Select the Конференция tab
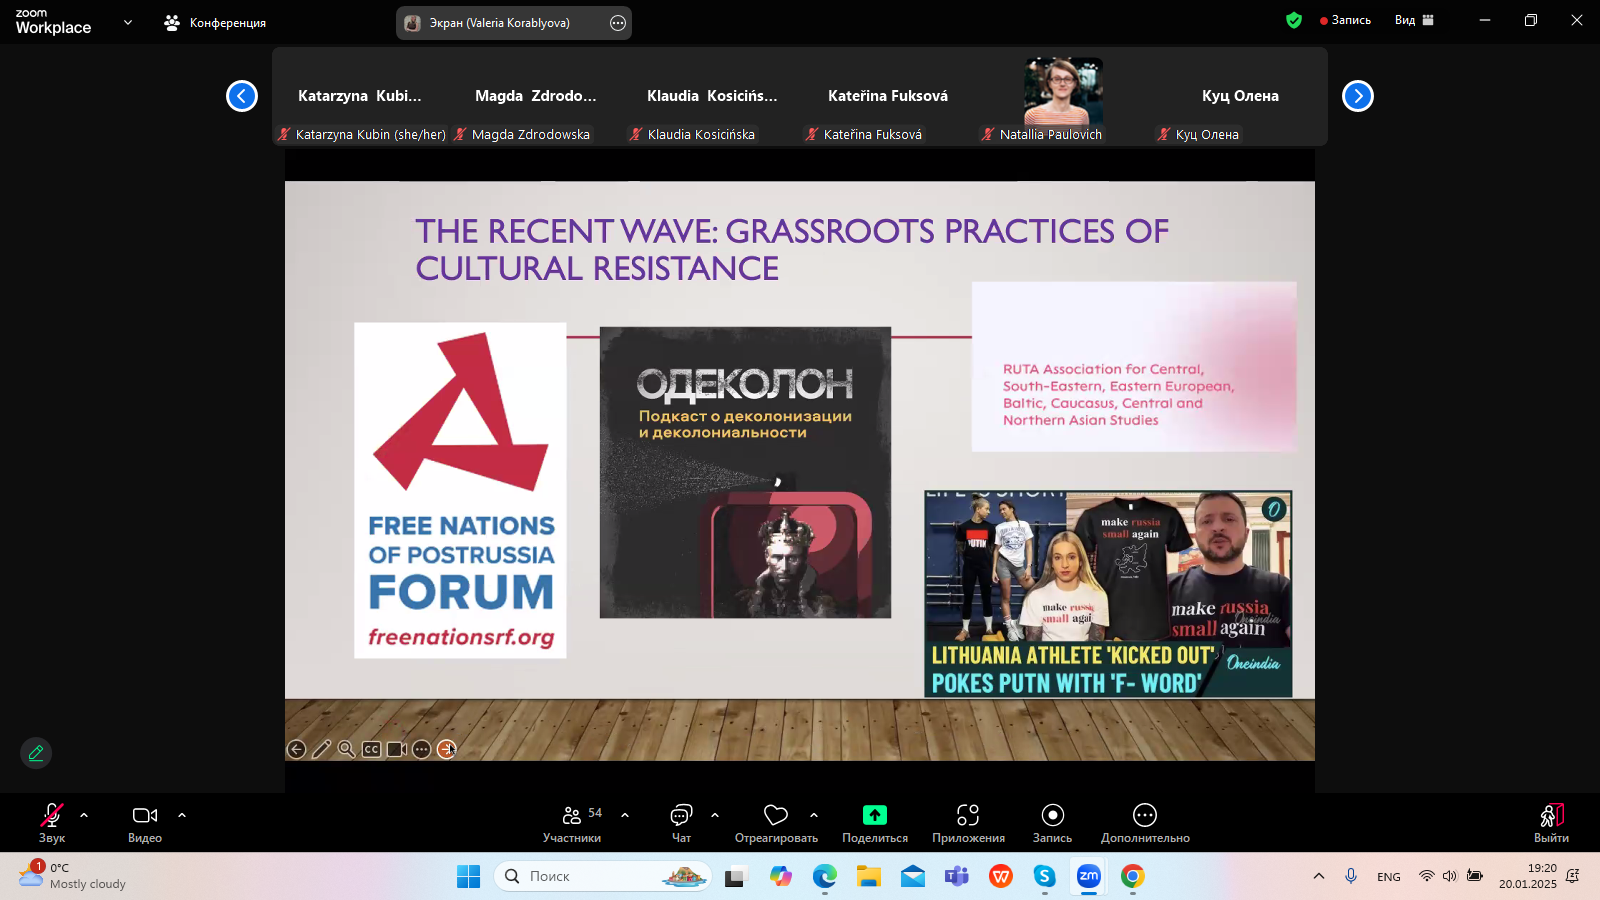 [x=216, y=23]
